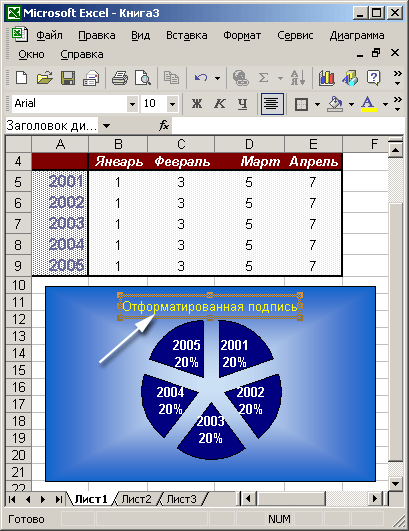Open the Вставка menu

point(187,35)
